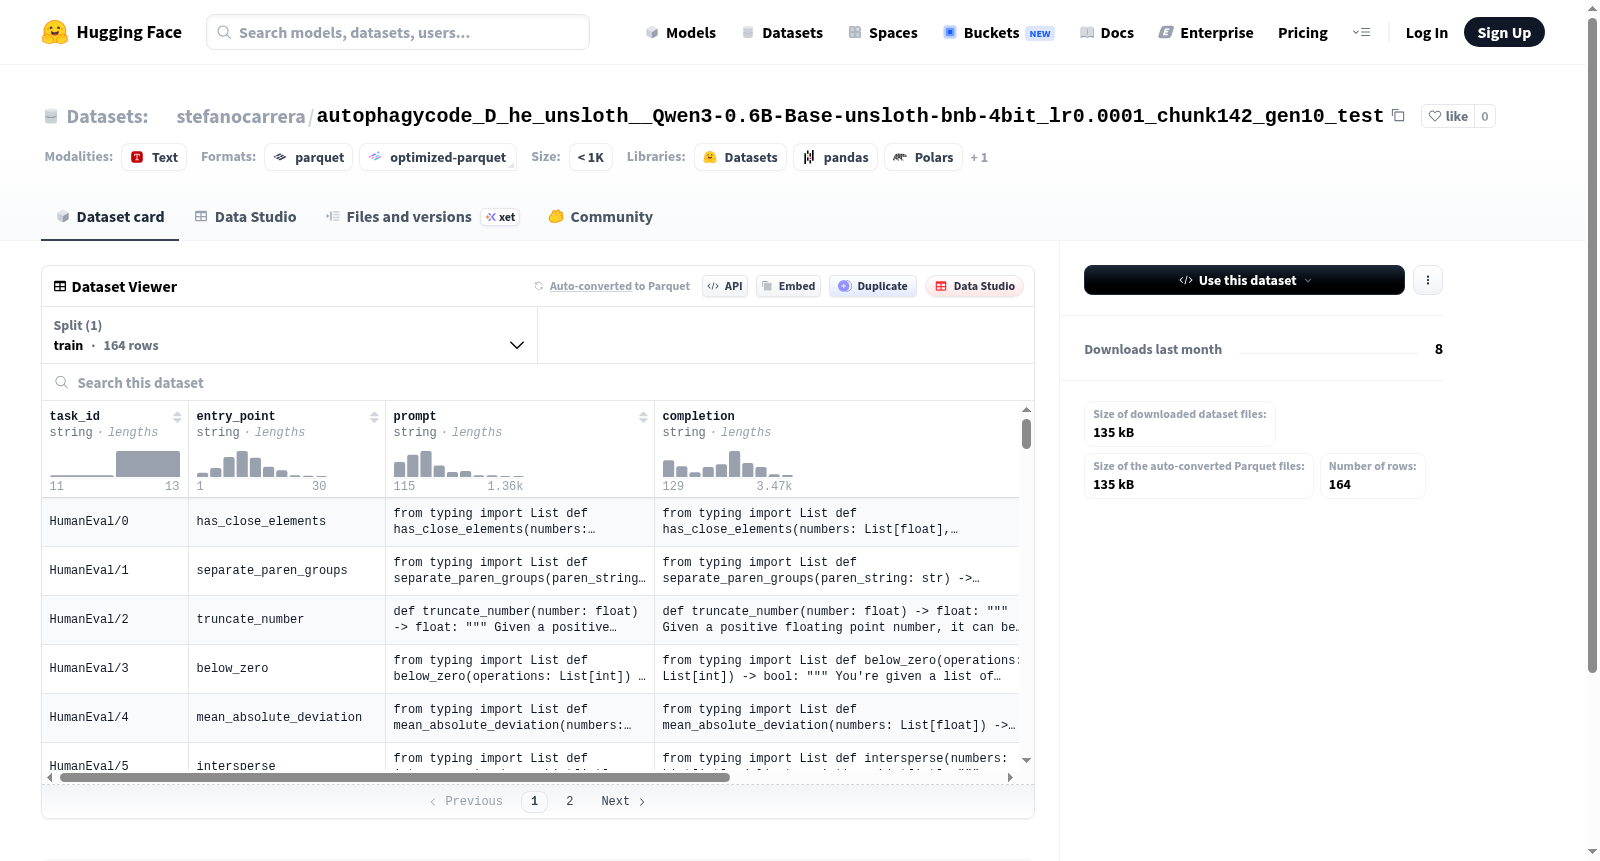Switch to the Dataset card tab
The width and height of the screenshot is (1600, 861).
pos(110,217)
